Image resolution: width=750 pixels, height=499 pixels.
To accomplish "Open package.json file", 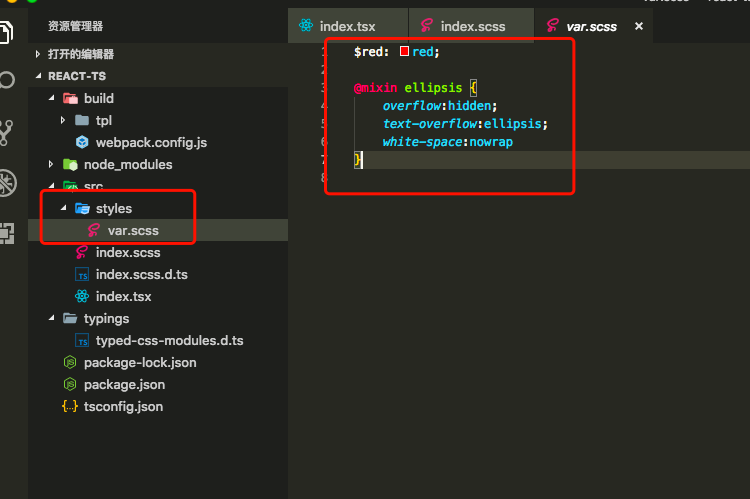I will tap(124, 385).
